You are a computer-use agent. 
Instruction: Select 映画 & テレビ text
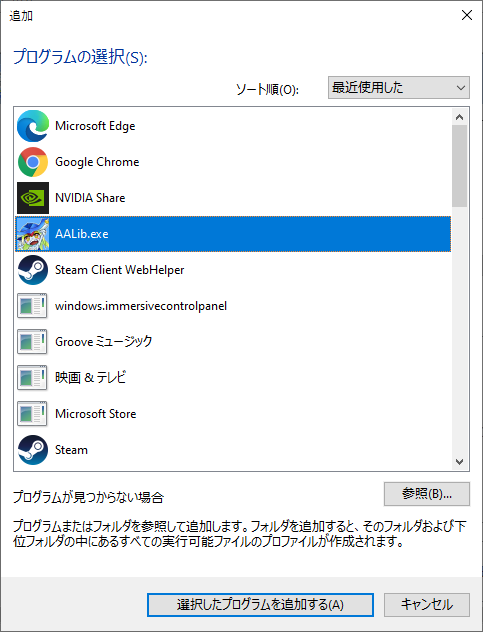[91, 378]
